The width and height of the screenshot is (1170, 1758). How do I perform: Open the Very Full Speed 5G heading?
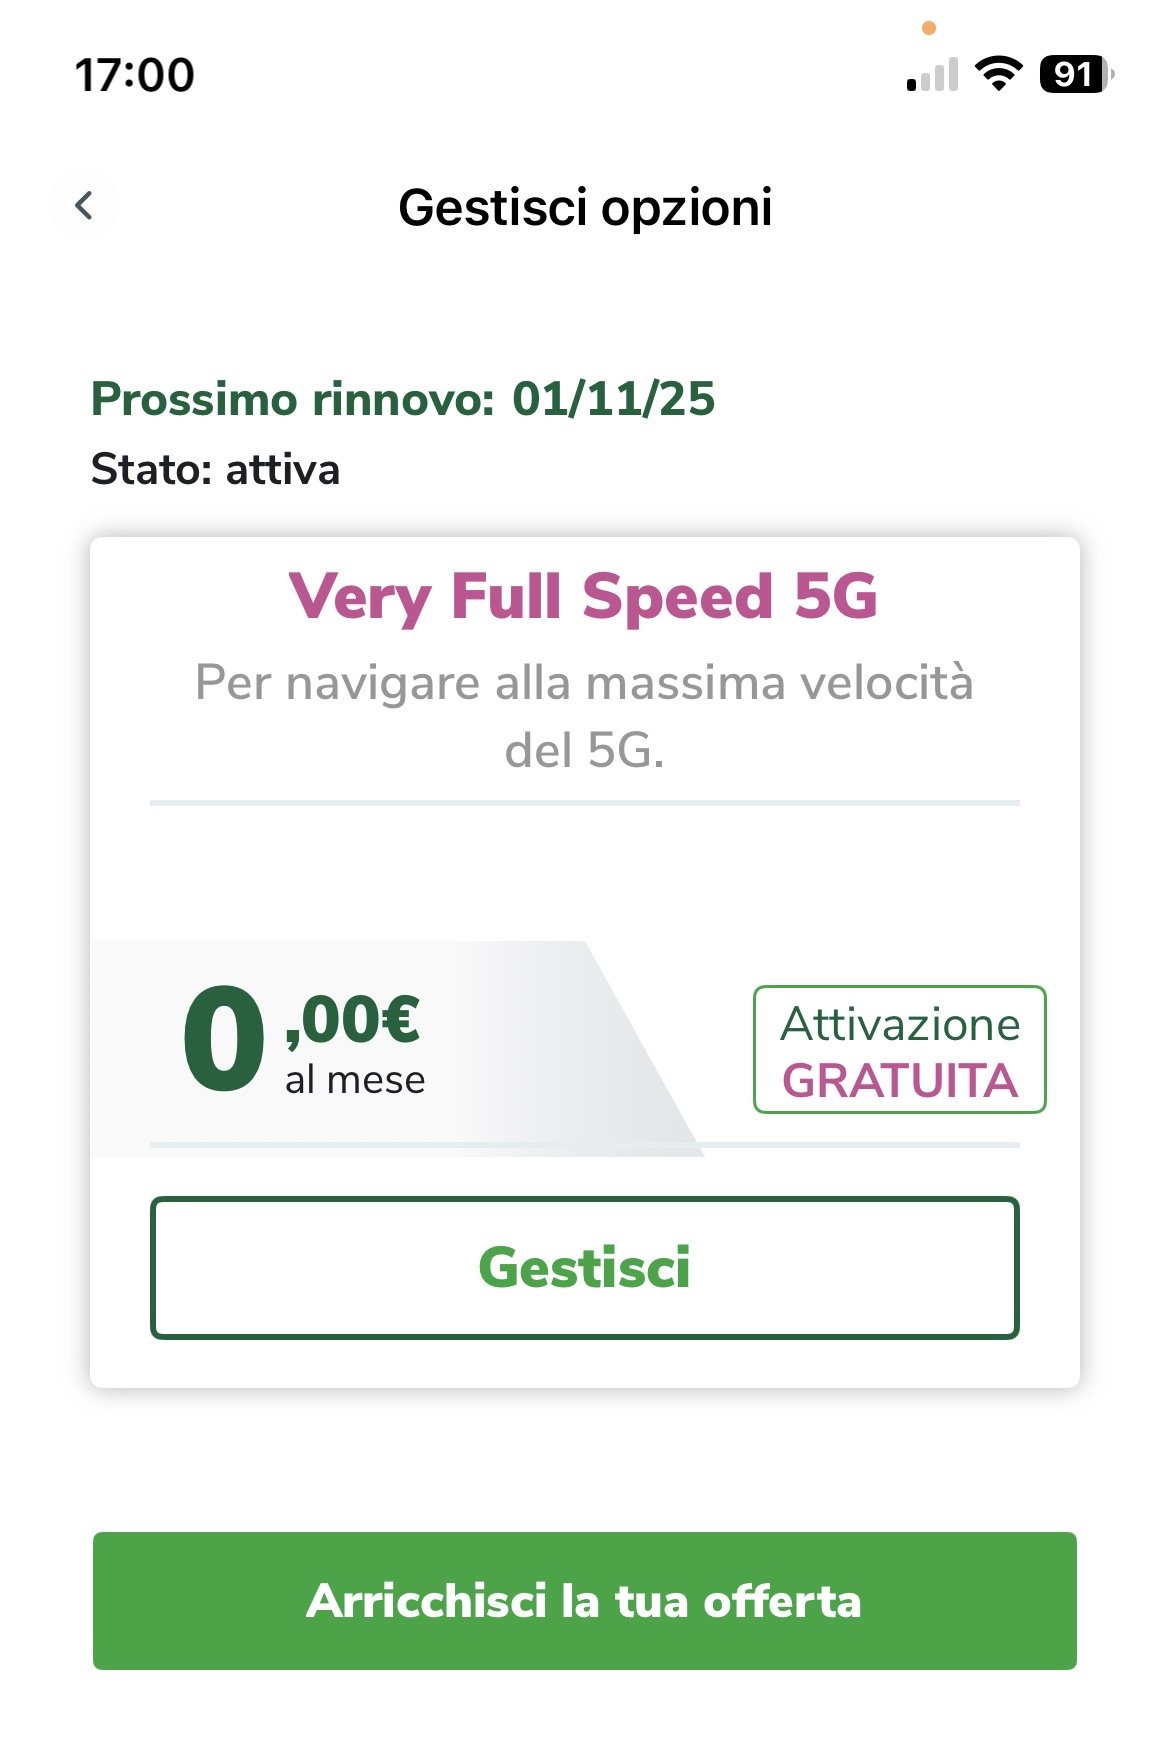pyautogui.click(x=584, y=596)
